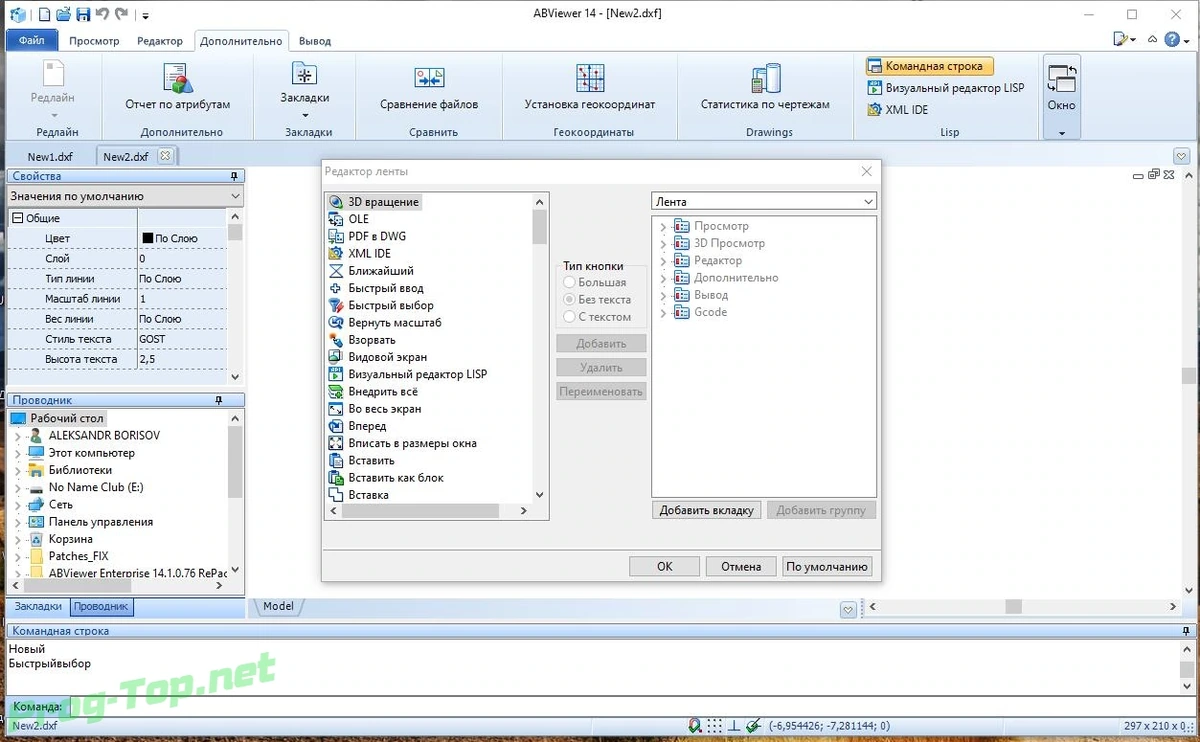Switch to the New1.dxf document tab
This screenshot has width=1200, height=742.
(50, 156)
